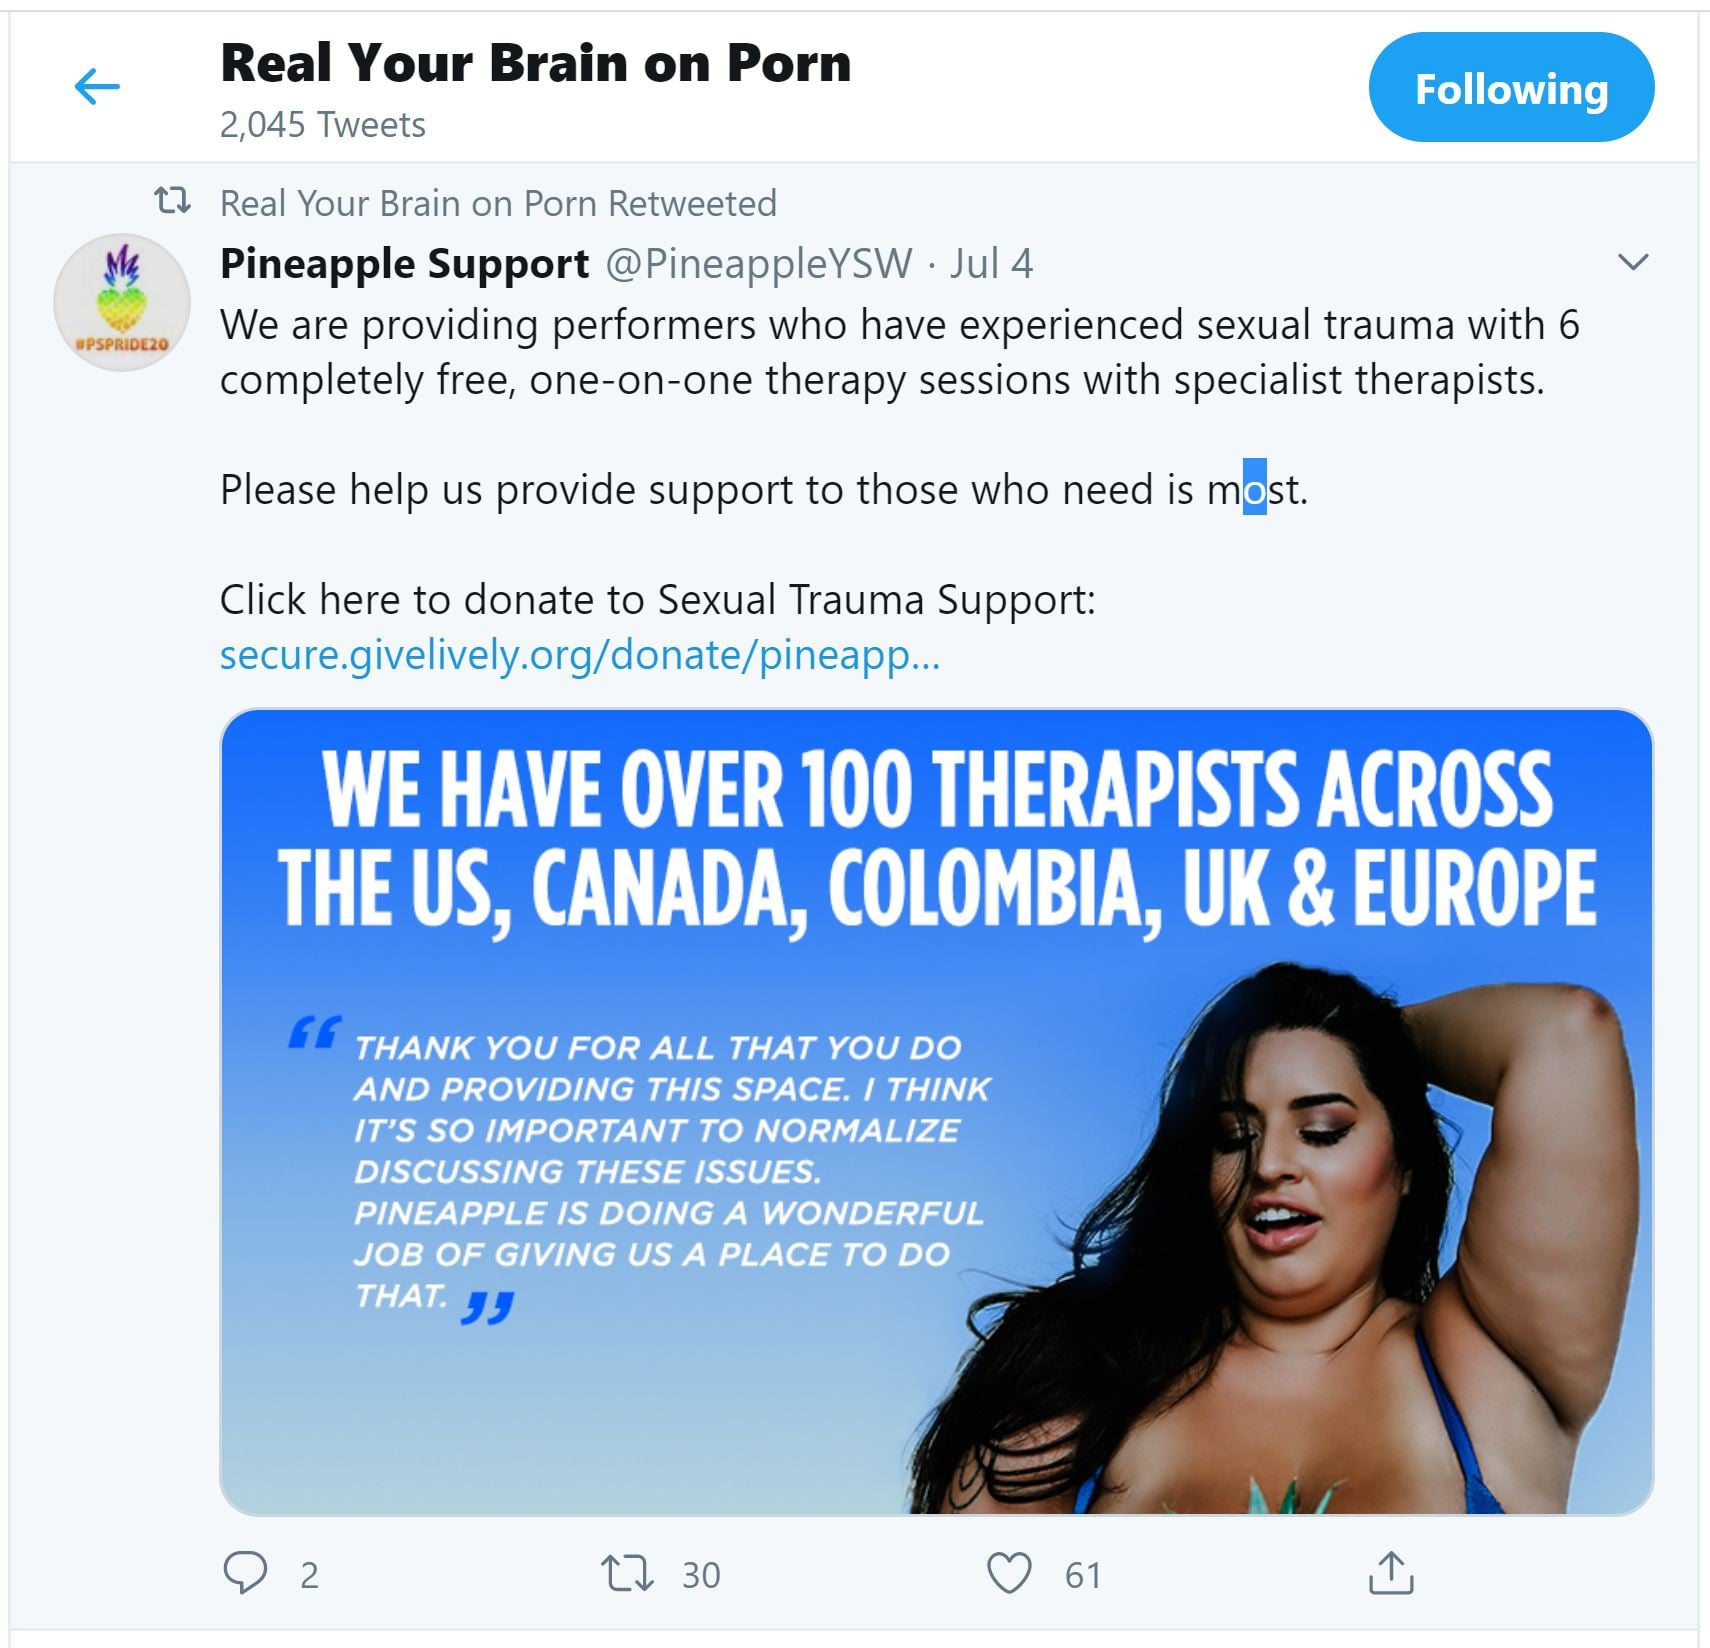
Task: Click the retweet indicator icon above the tweet
Action: tap(173, 201)
